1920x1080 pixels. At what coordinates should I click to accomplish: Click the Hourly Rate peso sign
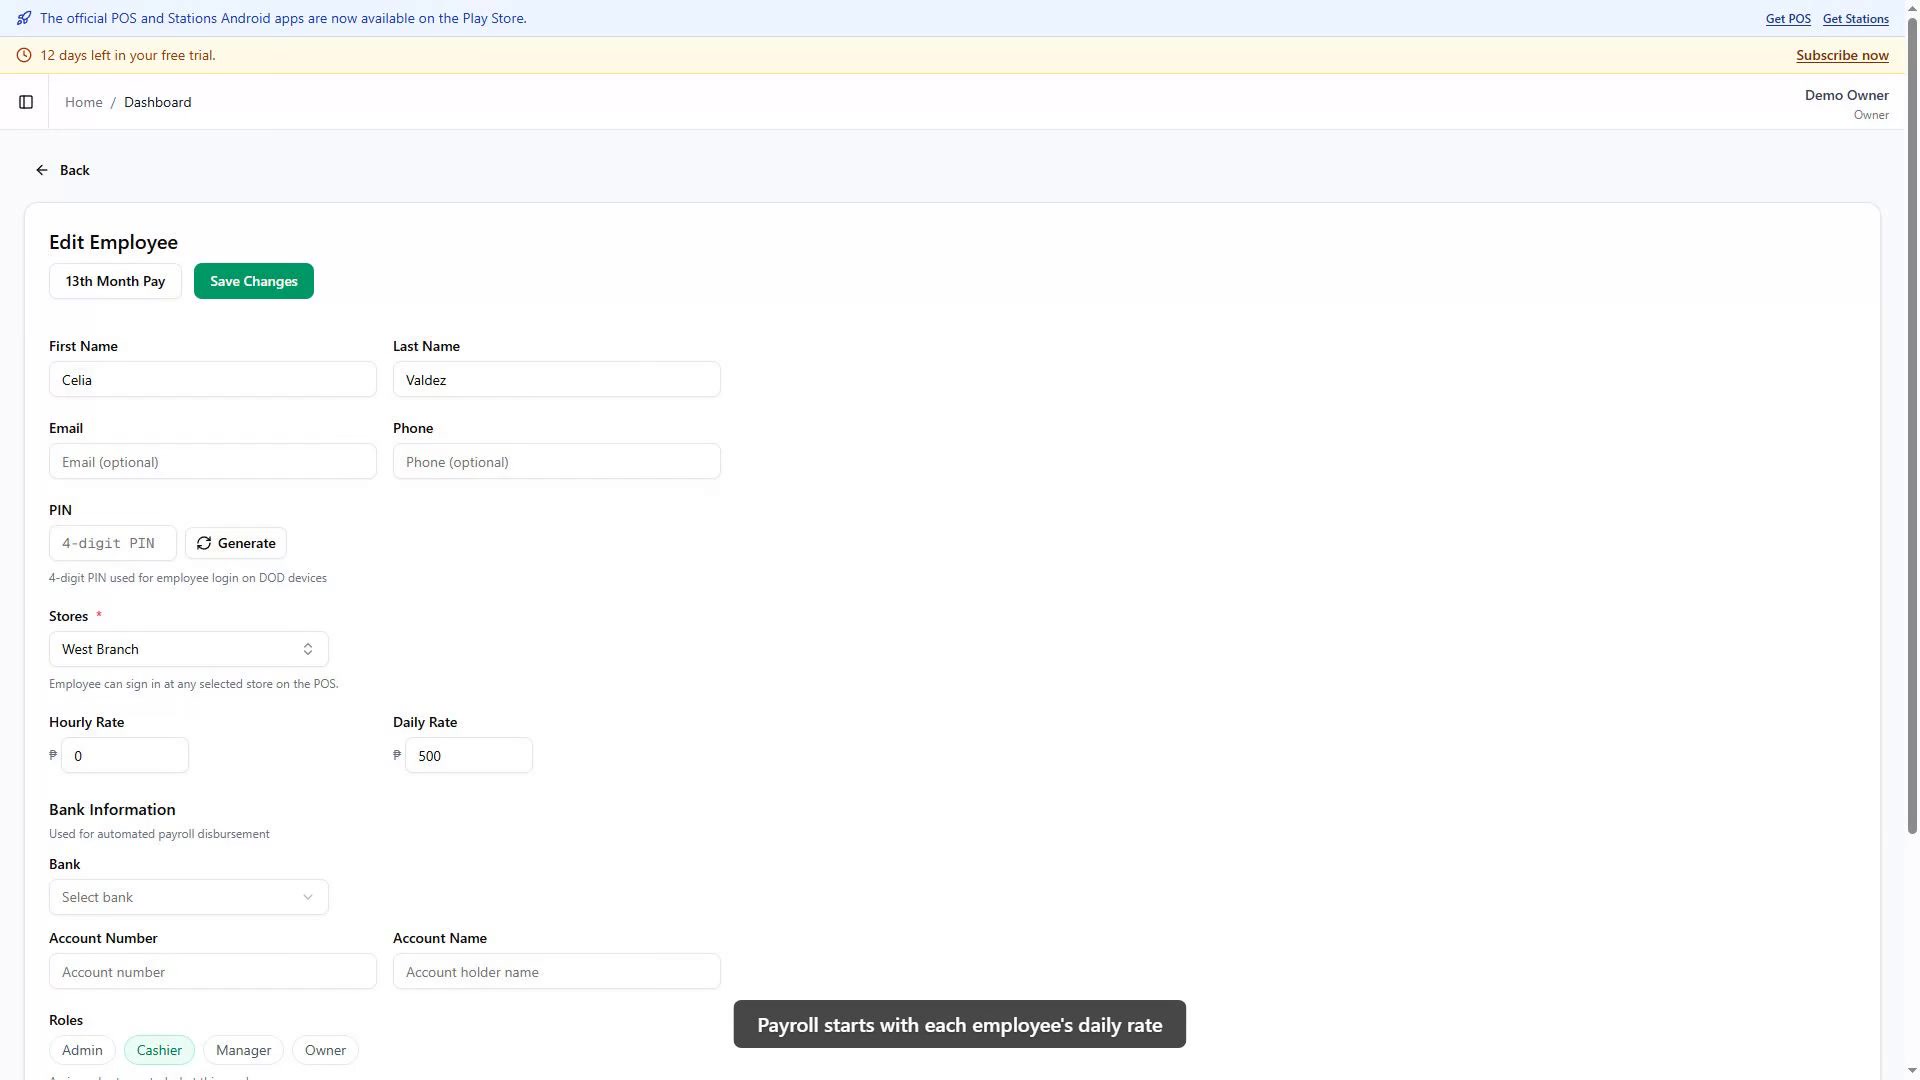(x=53, y=755)
